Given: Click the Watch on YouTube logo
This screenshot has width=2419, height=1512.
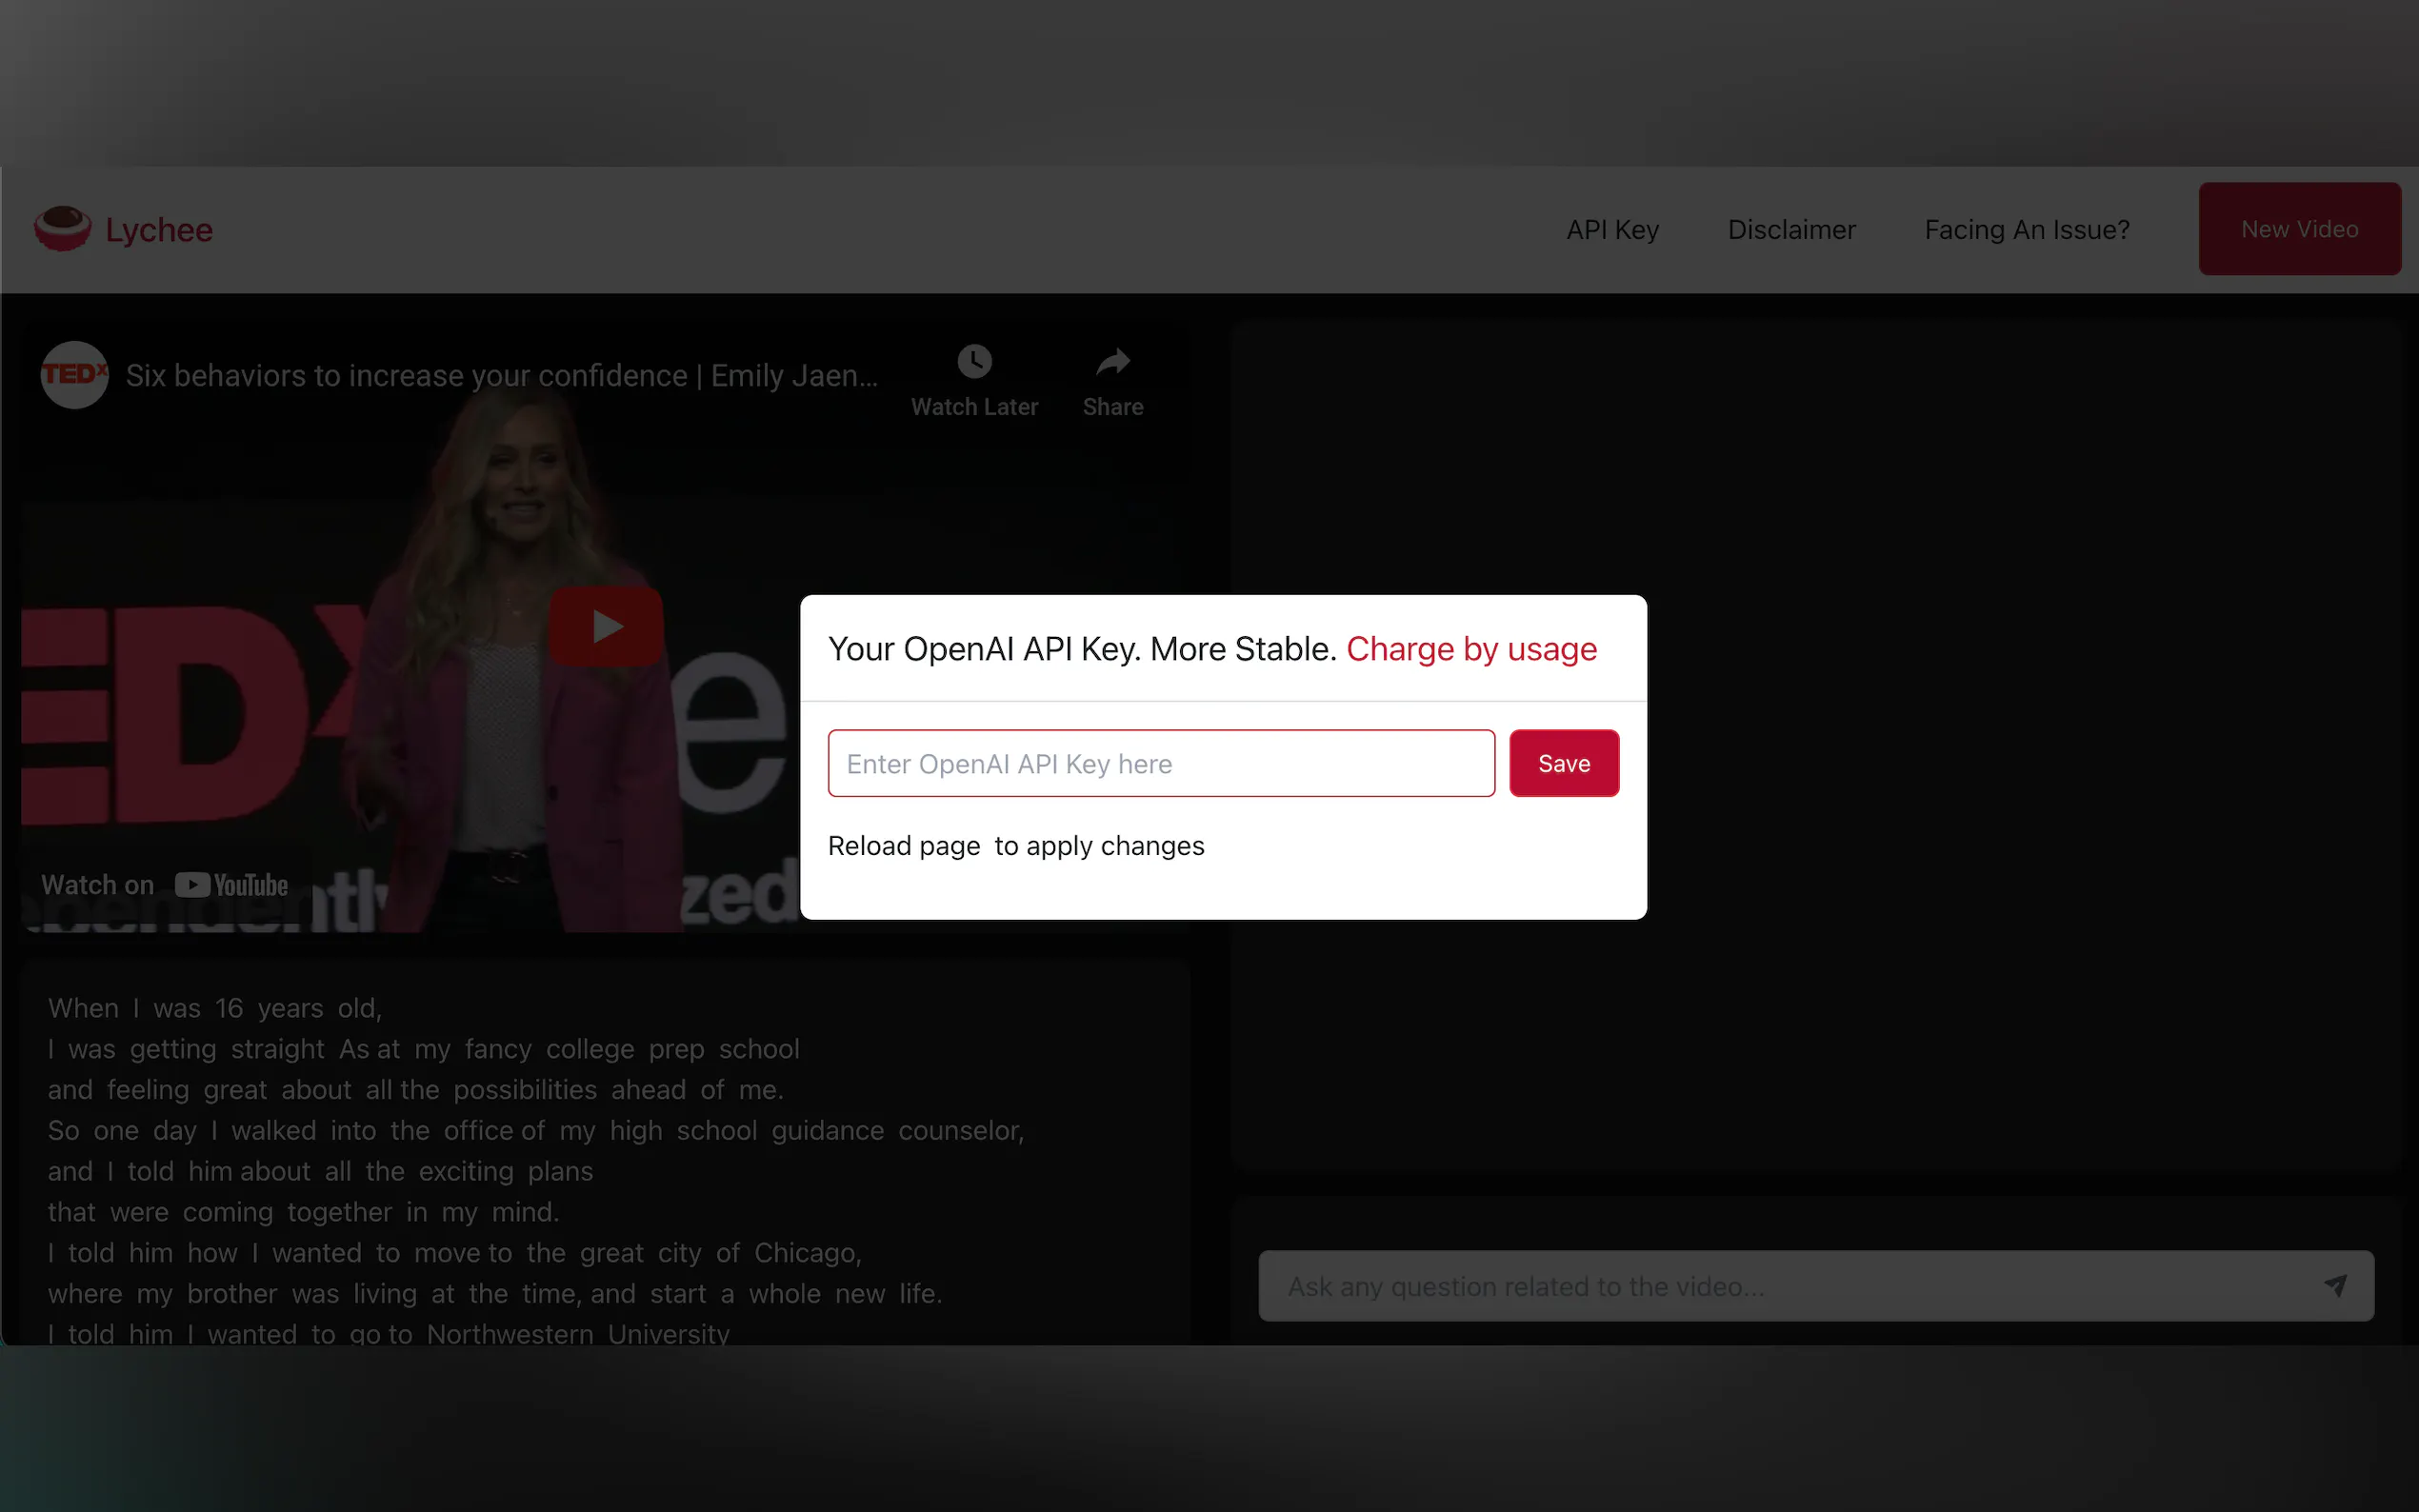Looking at the screenshot, I should click(231, 885).
